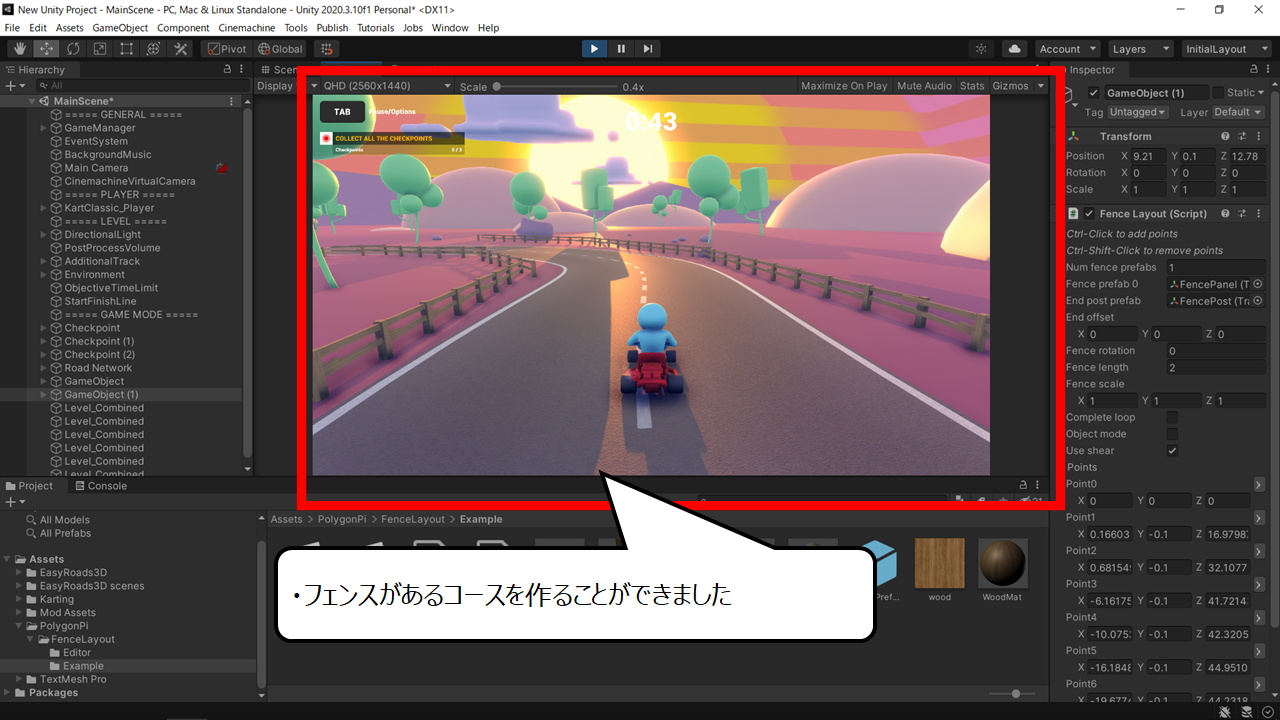
Task: Lock the Hierarchy panel
Action: pyautogui.click(x=228, y=70)
